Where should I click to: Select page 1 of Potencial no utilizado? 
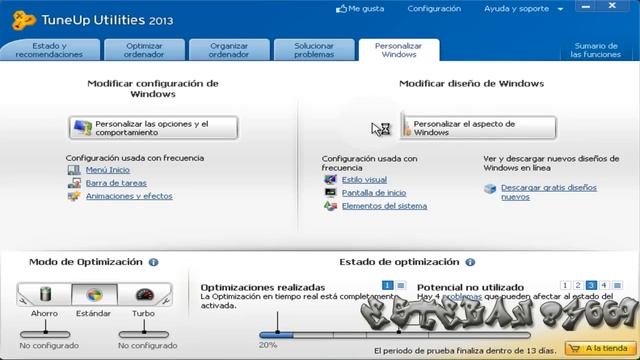tap(565, 285)
